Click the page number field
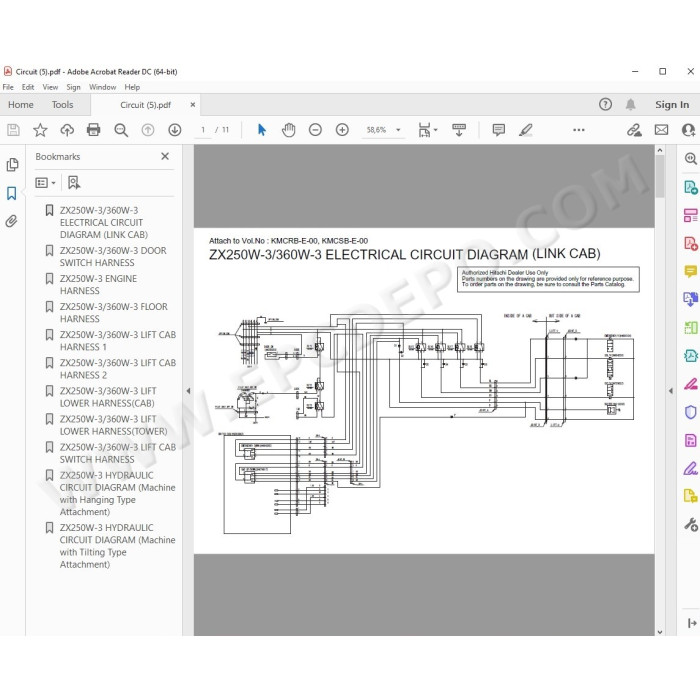700x700 pixels. tap(203, 130)
